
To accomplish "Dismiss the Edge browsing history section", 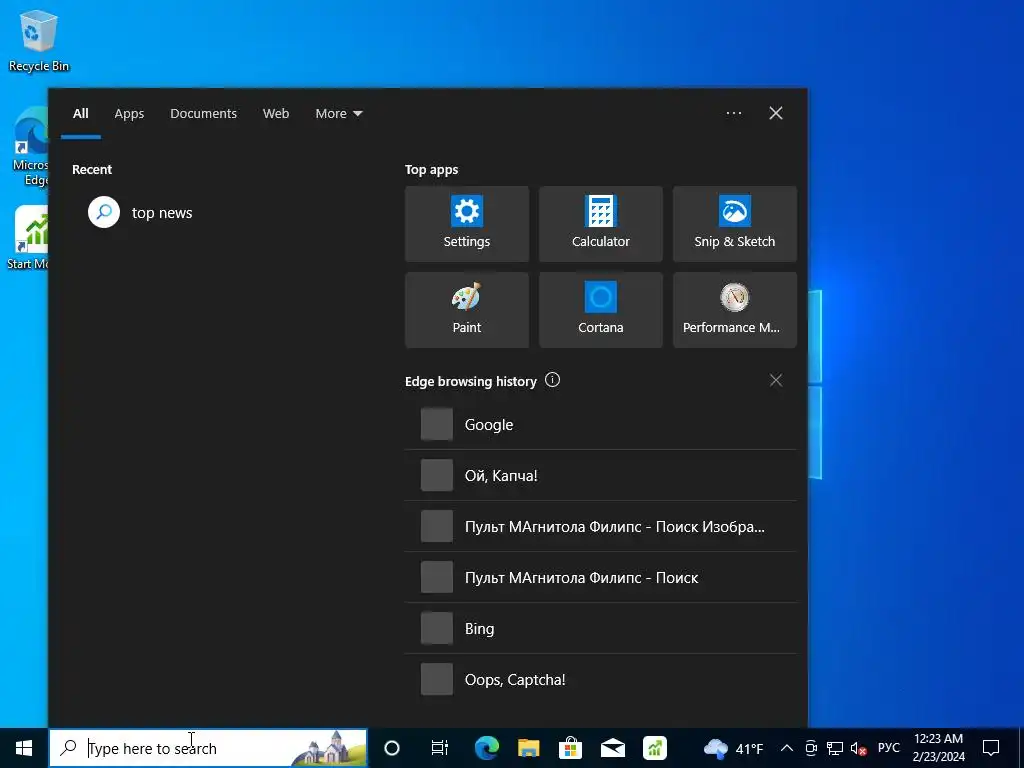I will pyautogui.click(x=775, y=380).
